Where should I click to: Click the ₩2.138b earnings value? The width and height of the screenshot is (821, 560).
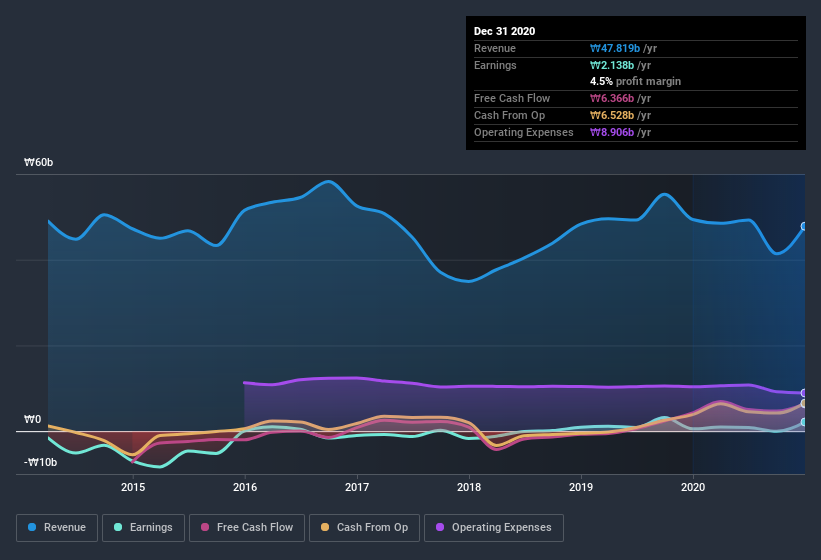coord(612,65)
